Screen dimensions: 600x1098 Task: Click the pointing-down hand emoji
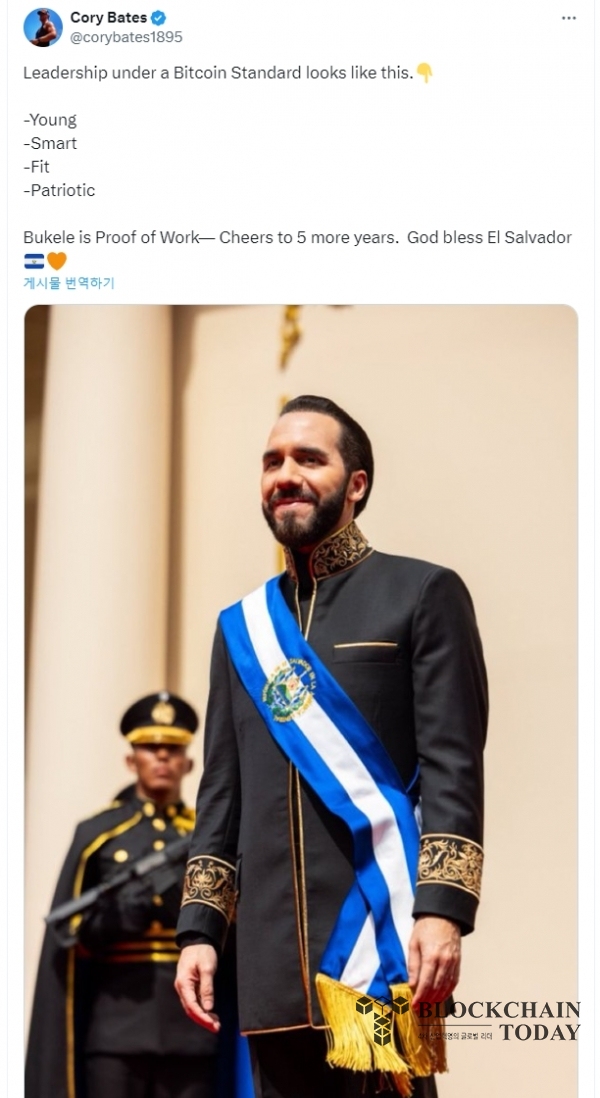(x=424, y=72)
